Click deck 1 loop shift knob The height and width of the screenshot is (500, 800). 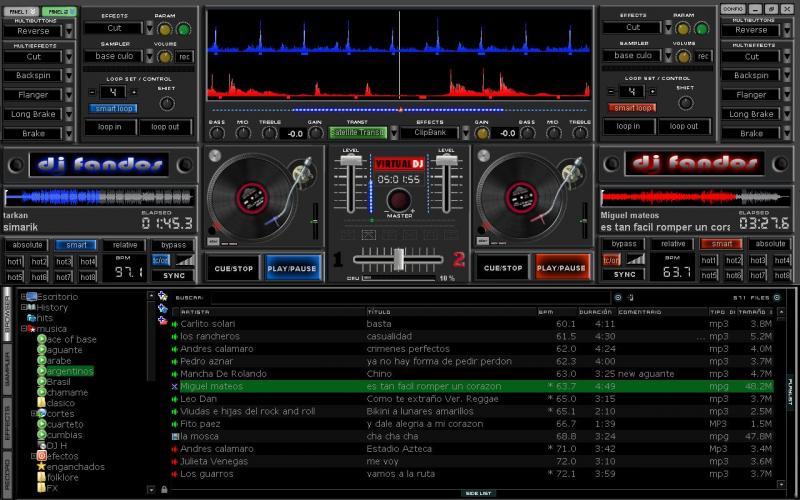(167, 104)
